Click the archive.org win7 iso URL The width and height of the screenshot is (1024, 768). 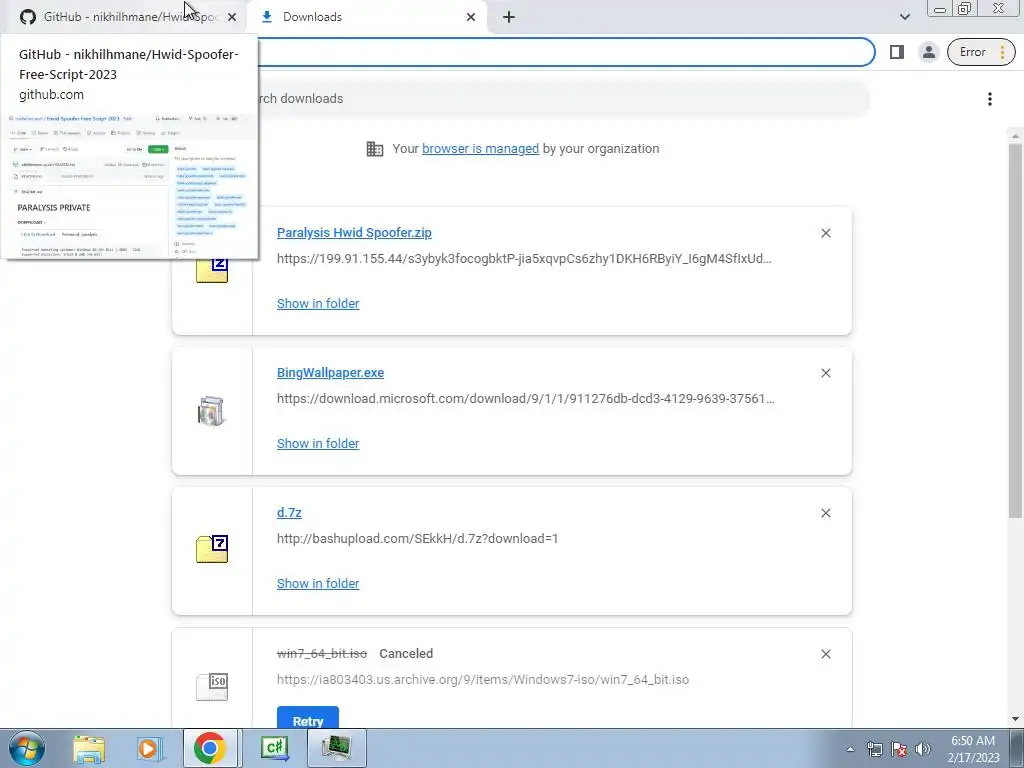point(483,680)
